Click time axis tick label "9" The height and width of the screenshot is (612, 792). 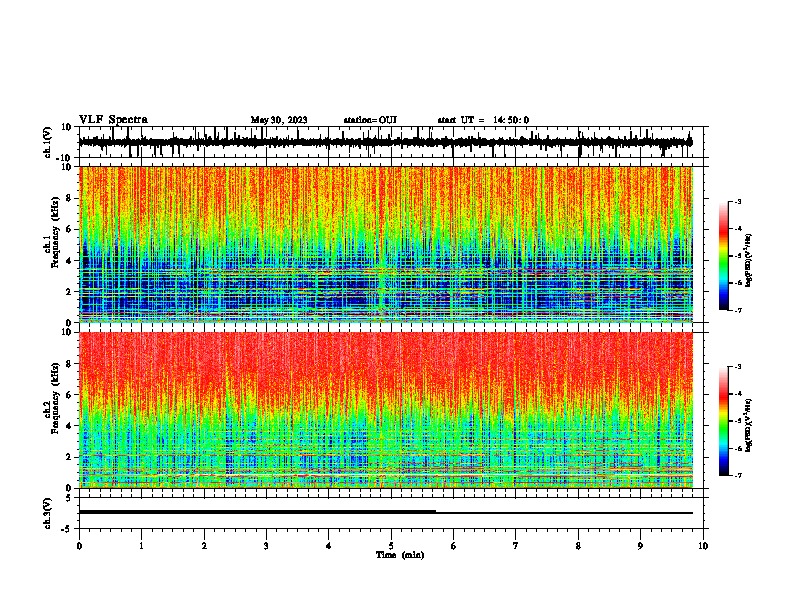coord(640,546)
